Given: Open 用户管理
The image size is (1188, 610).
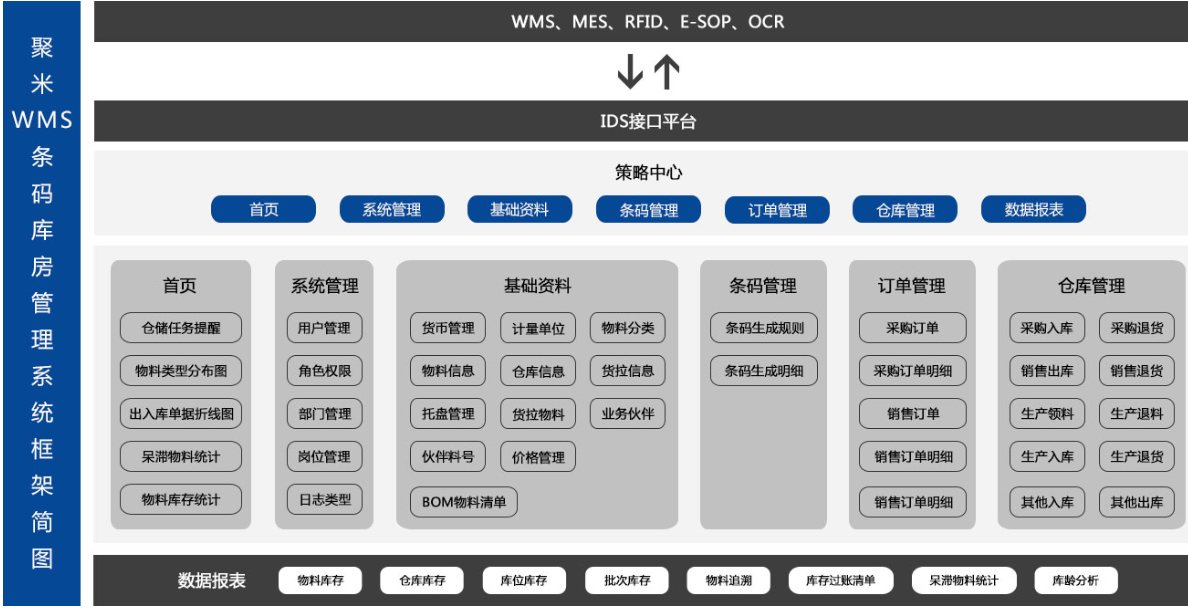Looking at the screenshot, I should [324, 328].
